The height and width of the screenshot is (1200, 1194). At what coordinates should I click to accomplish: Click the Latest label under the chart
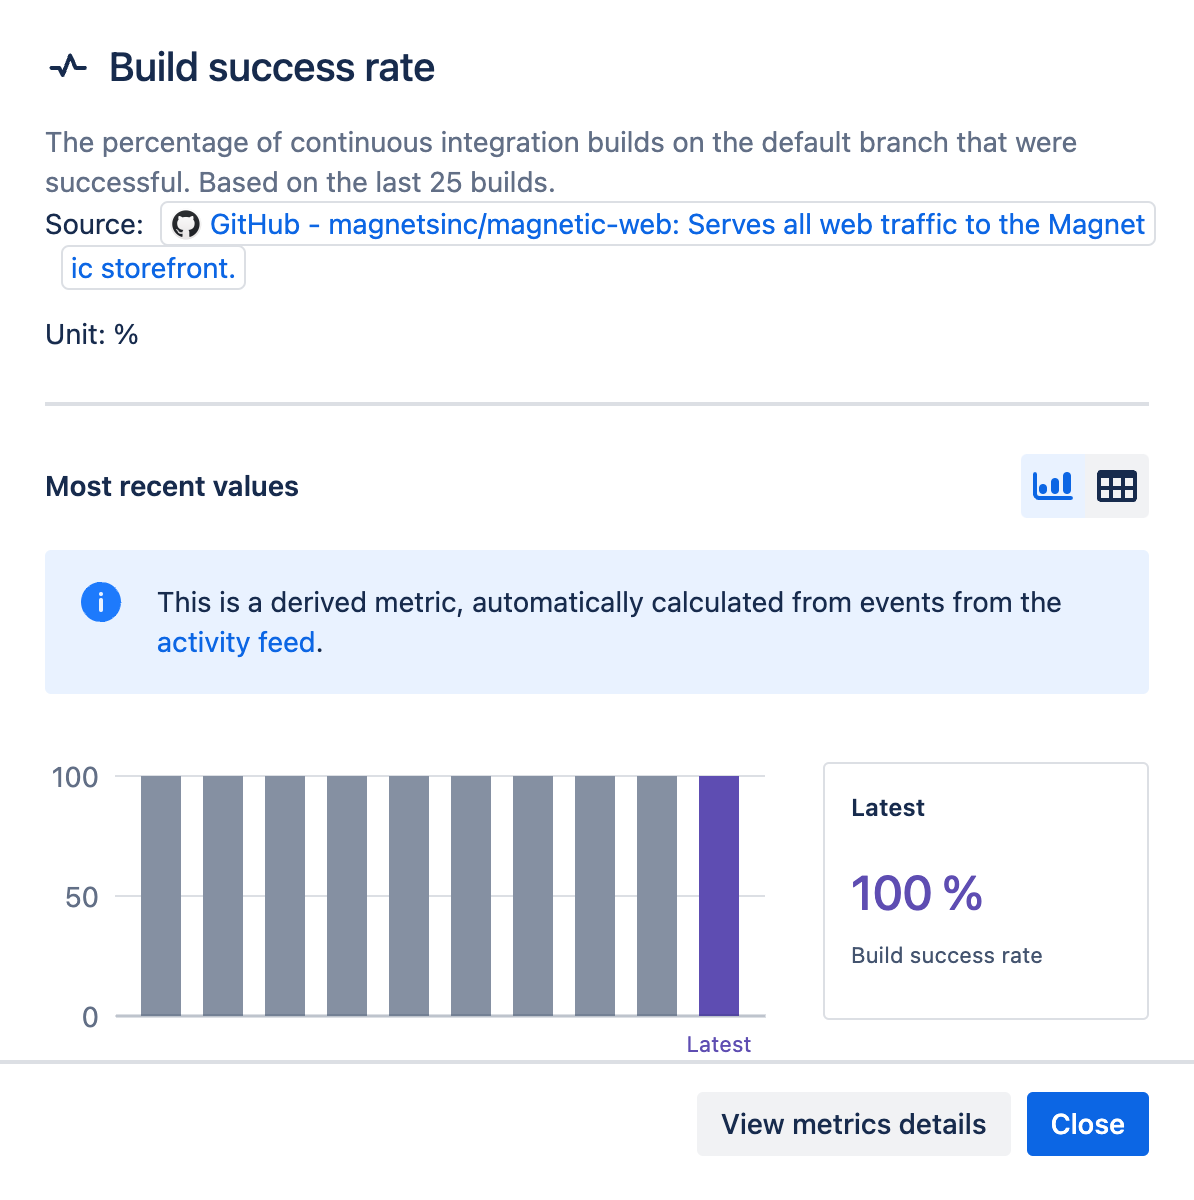pyautogui.click(x=718, y=1044)
